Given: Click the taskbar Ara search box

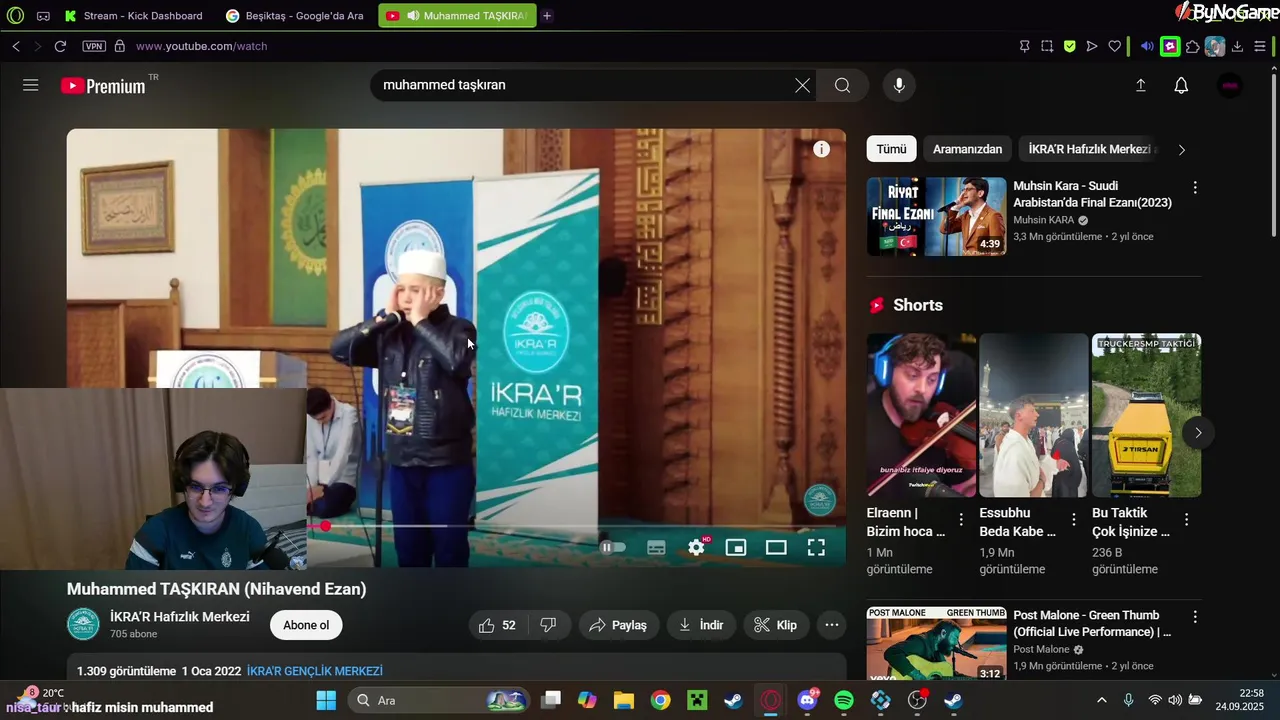Looking at the screenshot, I should 439,700.
